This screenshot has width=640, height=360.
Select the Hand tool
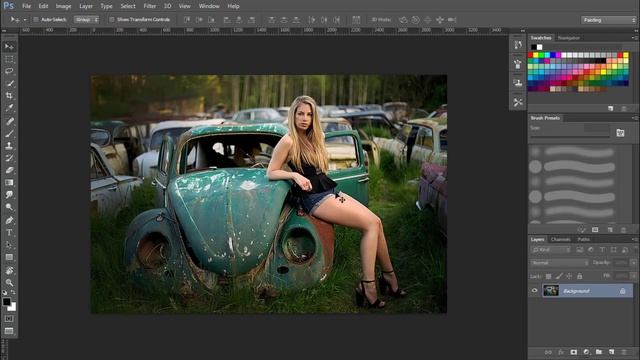pos(9,270)
